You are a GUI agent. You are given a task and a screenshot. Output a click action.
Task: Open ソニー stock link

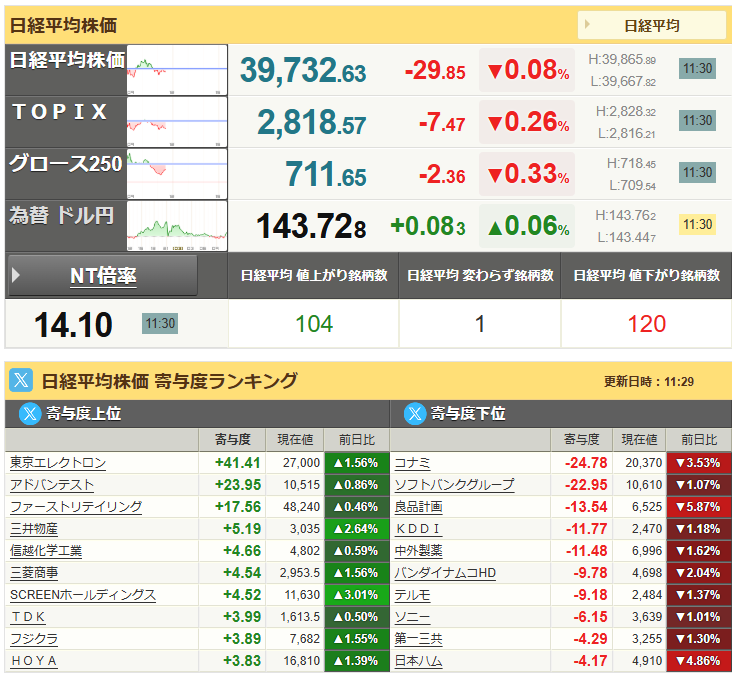coord(412,617)
